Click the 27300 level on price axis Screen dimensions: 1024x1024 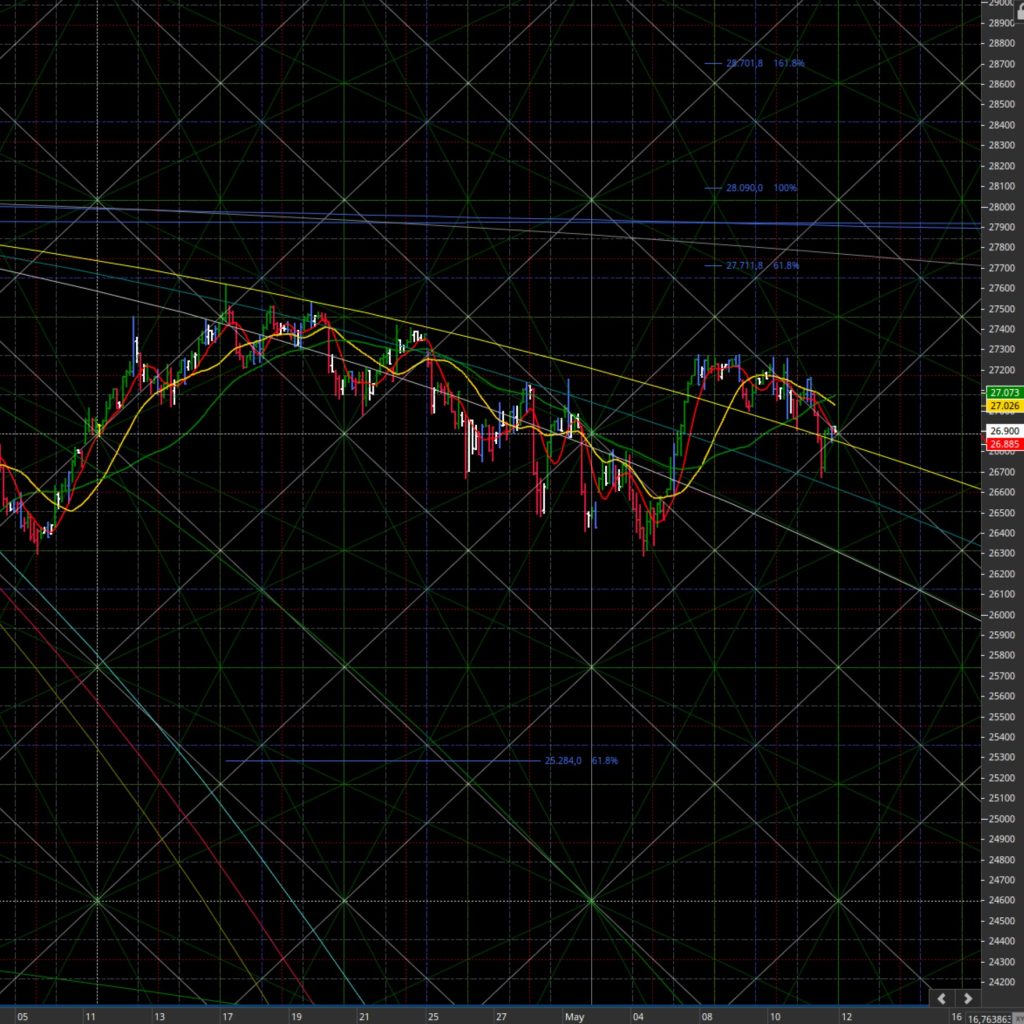(1001, 350)
